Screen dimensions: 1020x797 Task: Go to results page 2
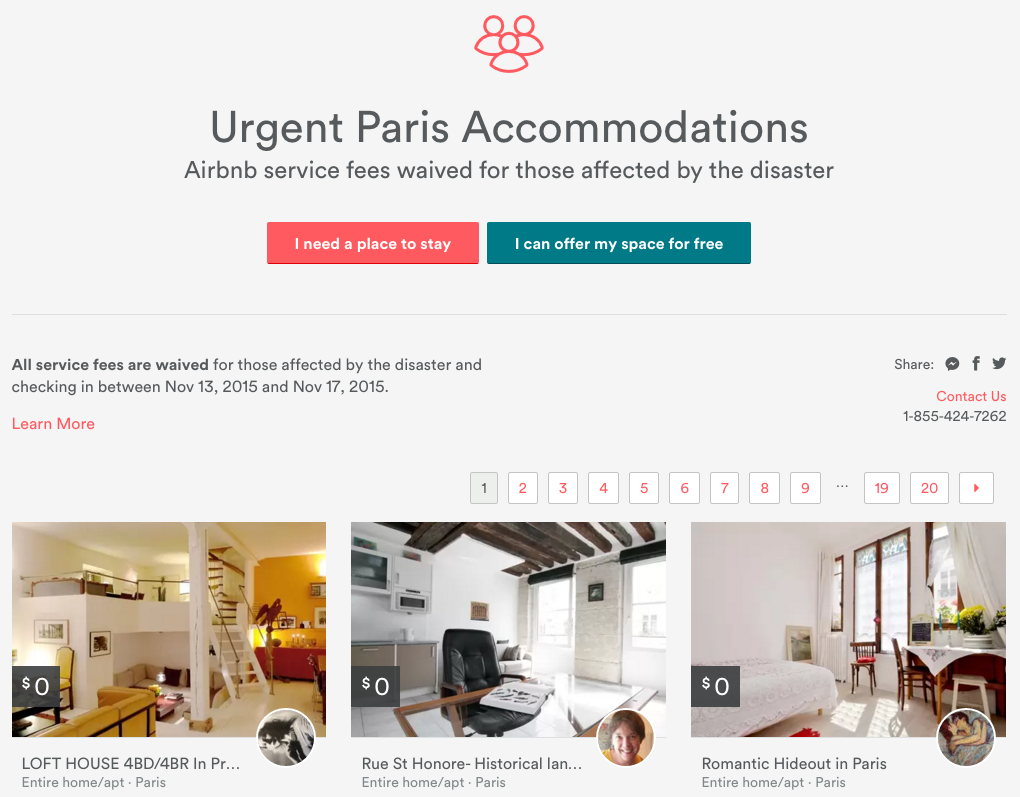click(522, 488)
